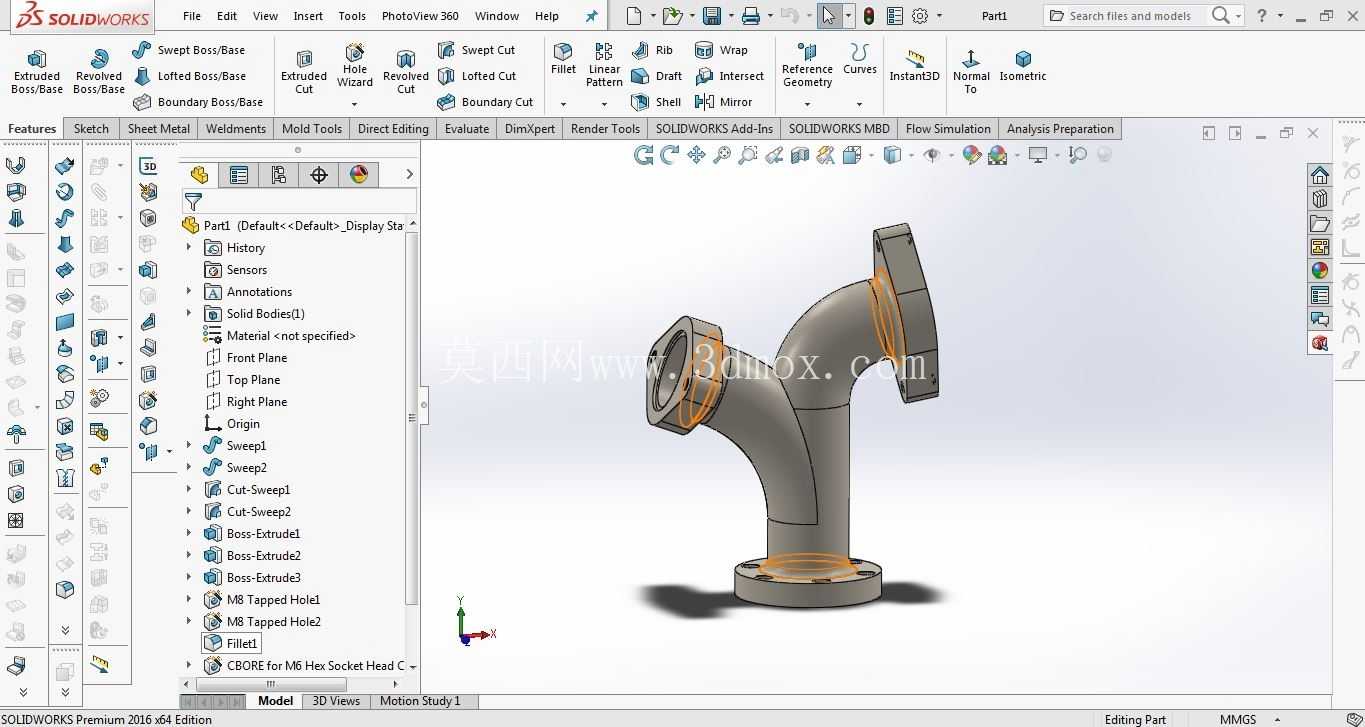The width and height of the screenshot is (1365, 727).
Task: Select the Wrap feature
Action: 721,50
